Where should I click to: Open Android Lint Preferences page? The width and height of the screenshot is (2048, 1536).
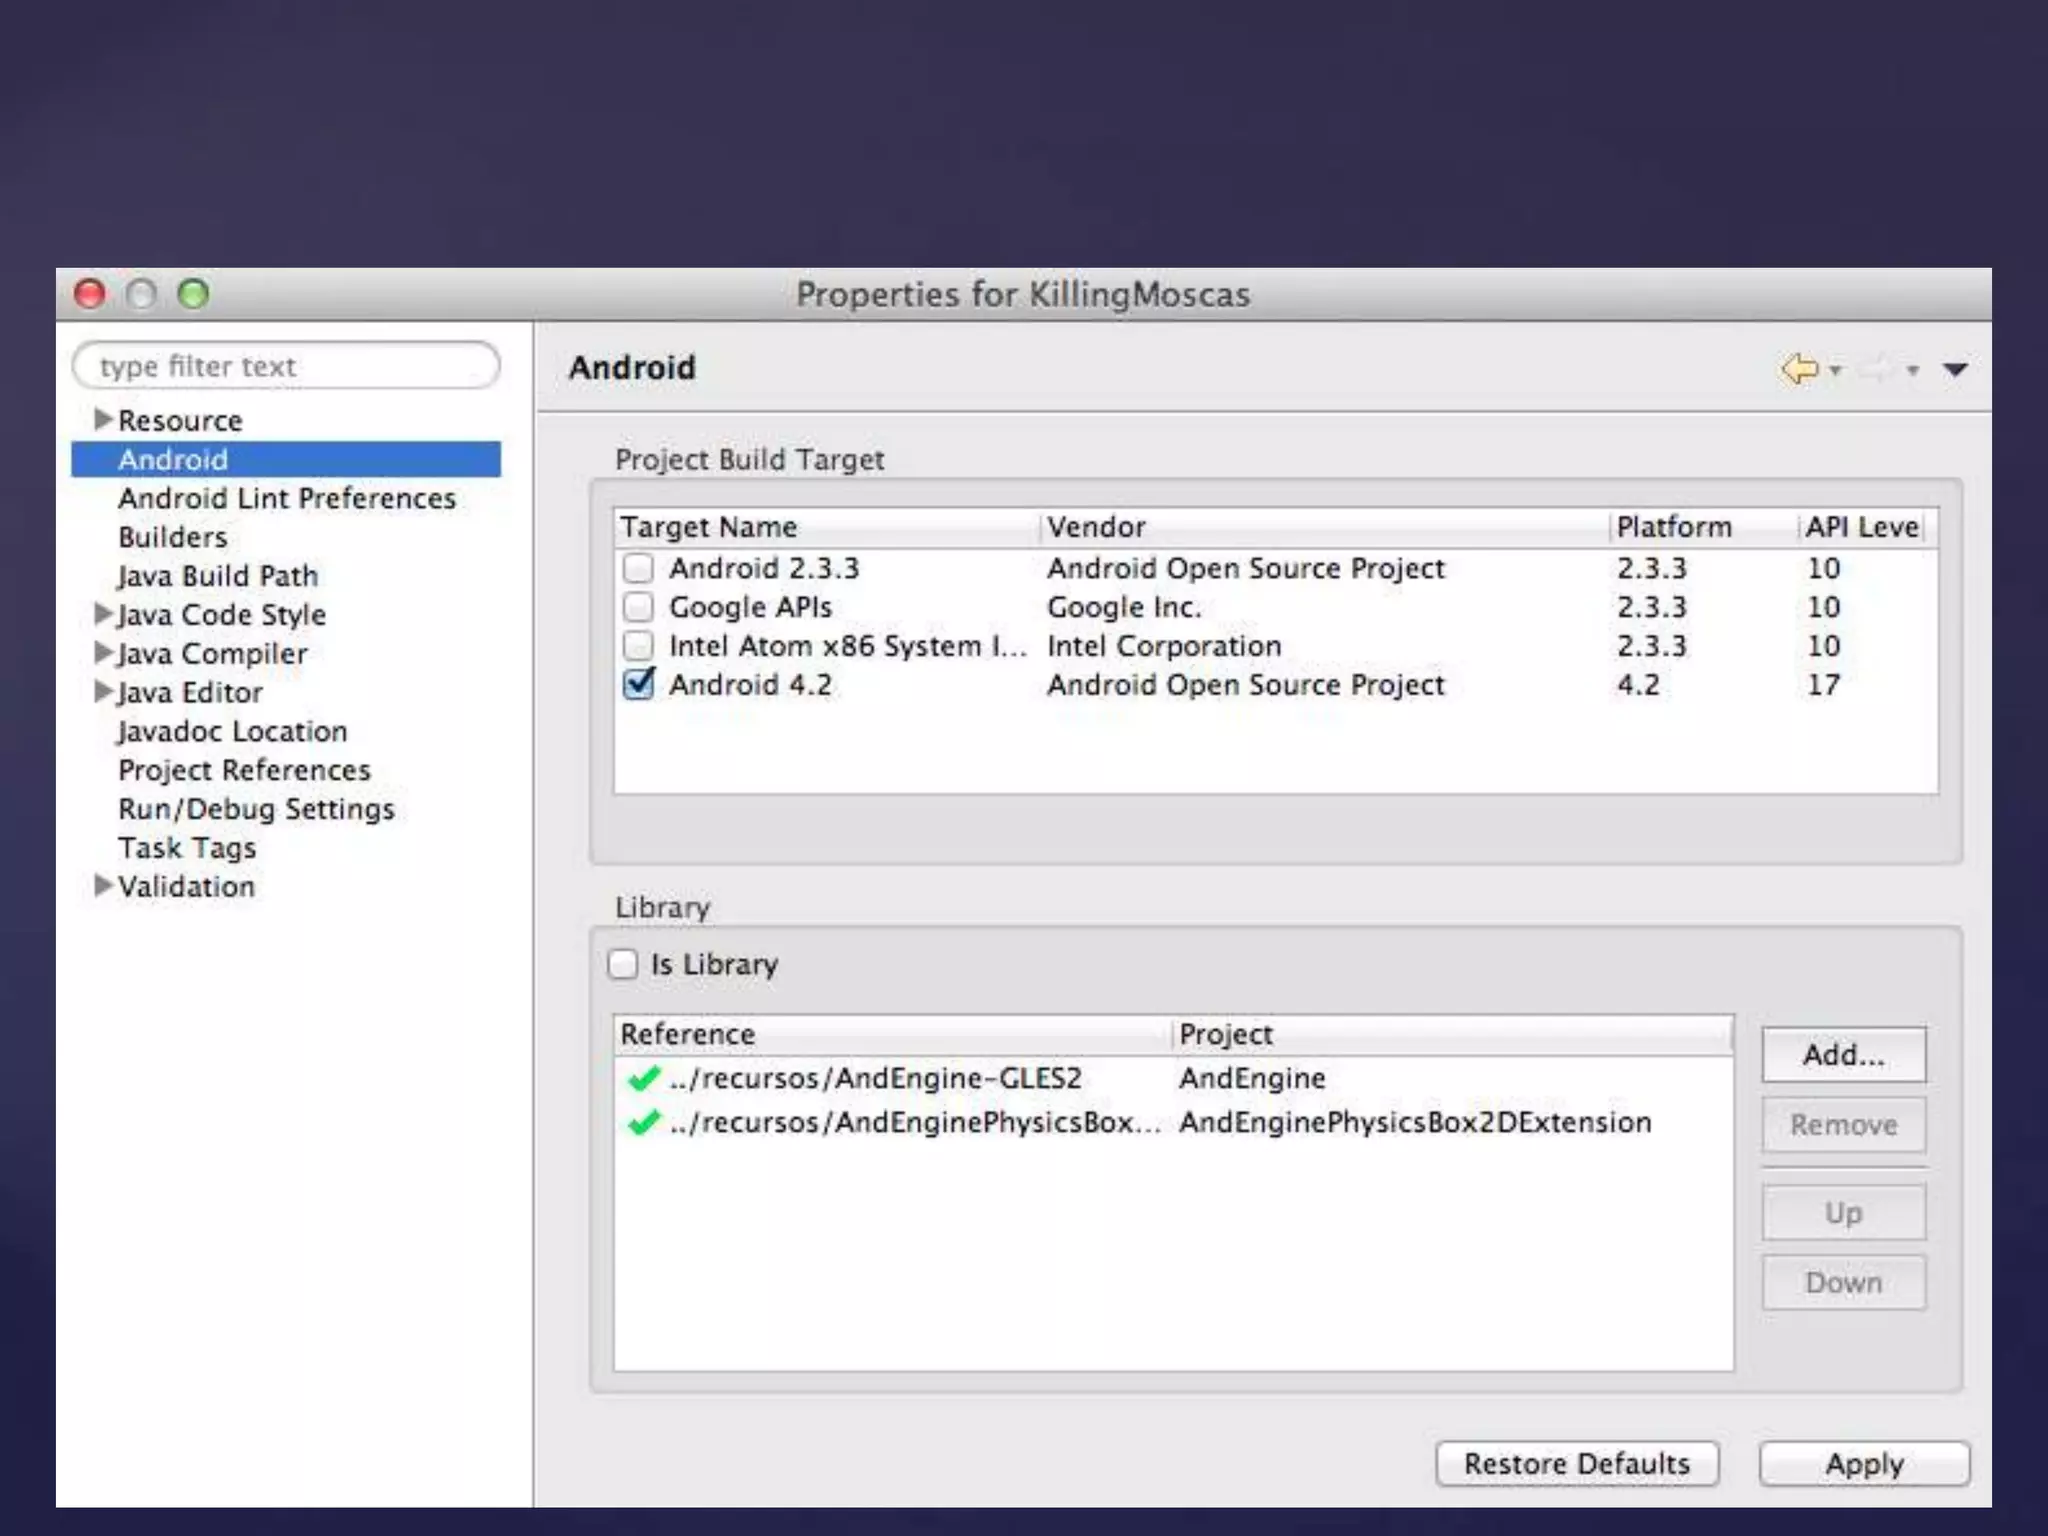[x=286, y=498]
